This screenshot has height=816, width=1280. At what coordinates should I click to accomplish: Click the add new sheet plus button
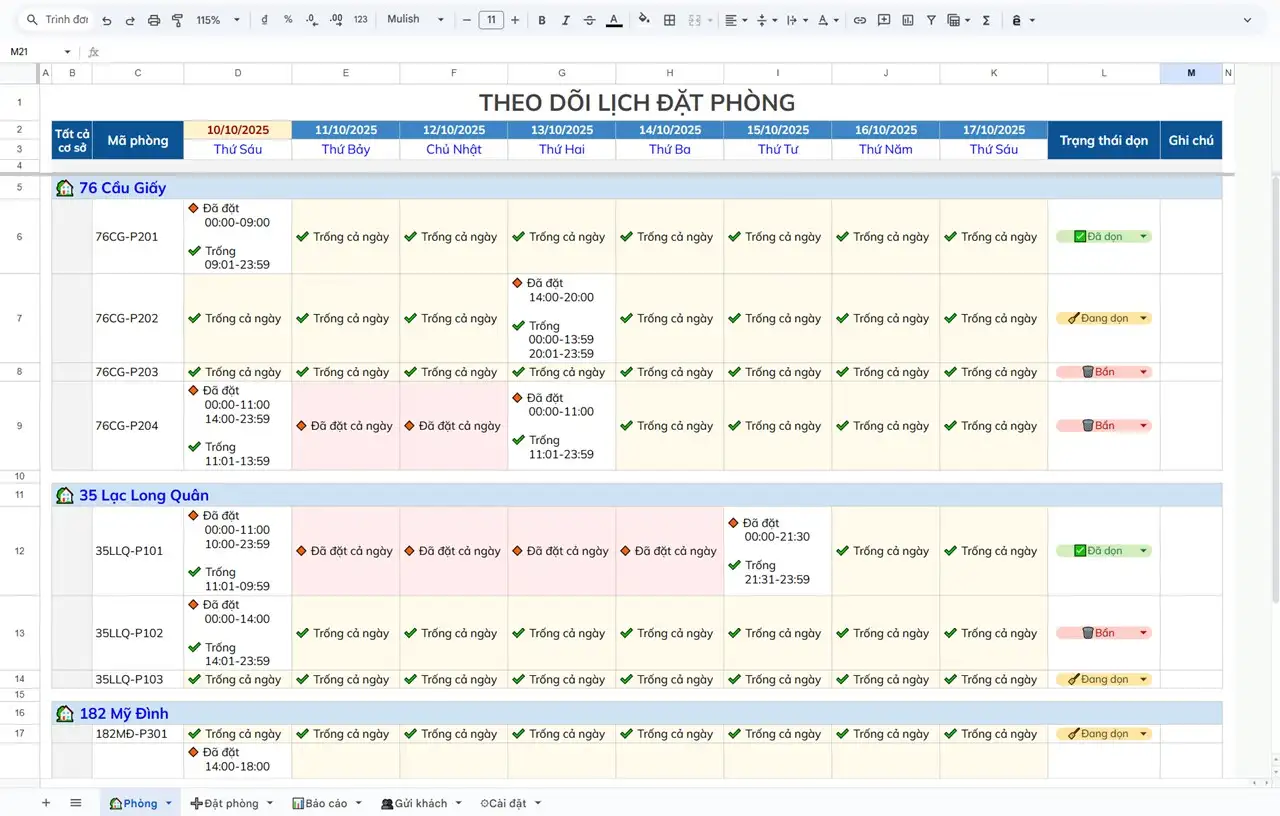(46, 803)
